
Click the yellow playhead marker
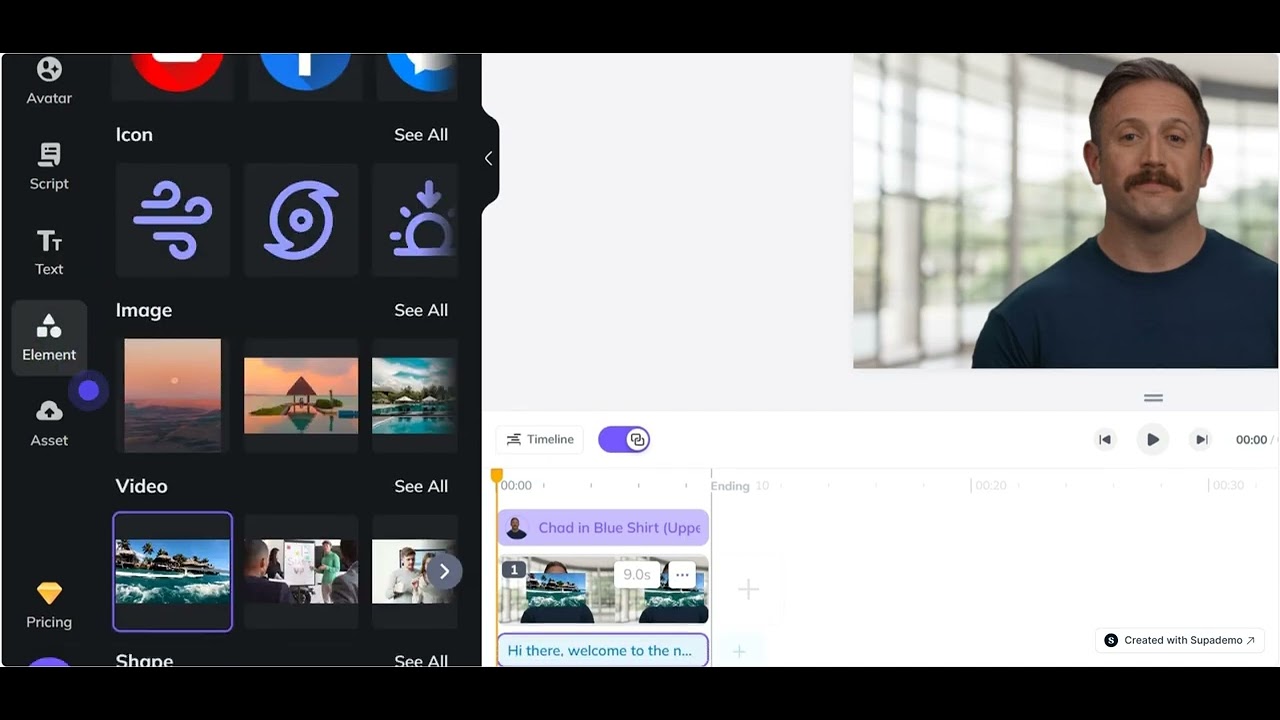coord(497,477)
